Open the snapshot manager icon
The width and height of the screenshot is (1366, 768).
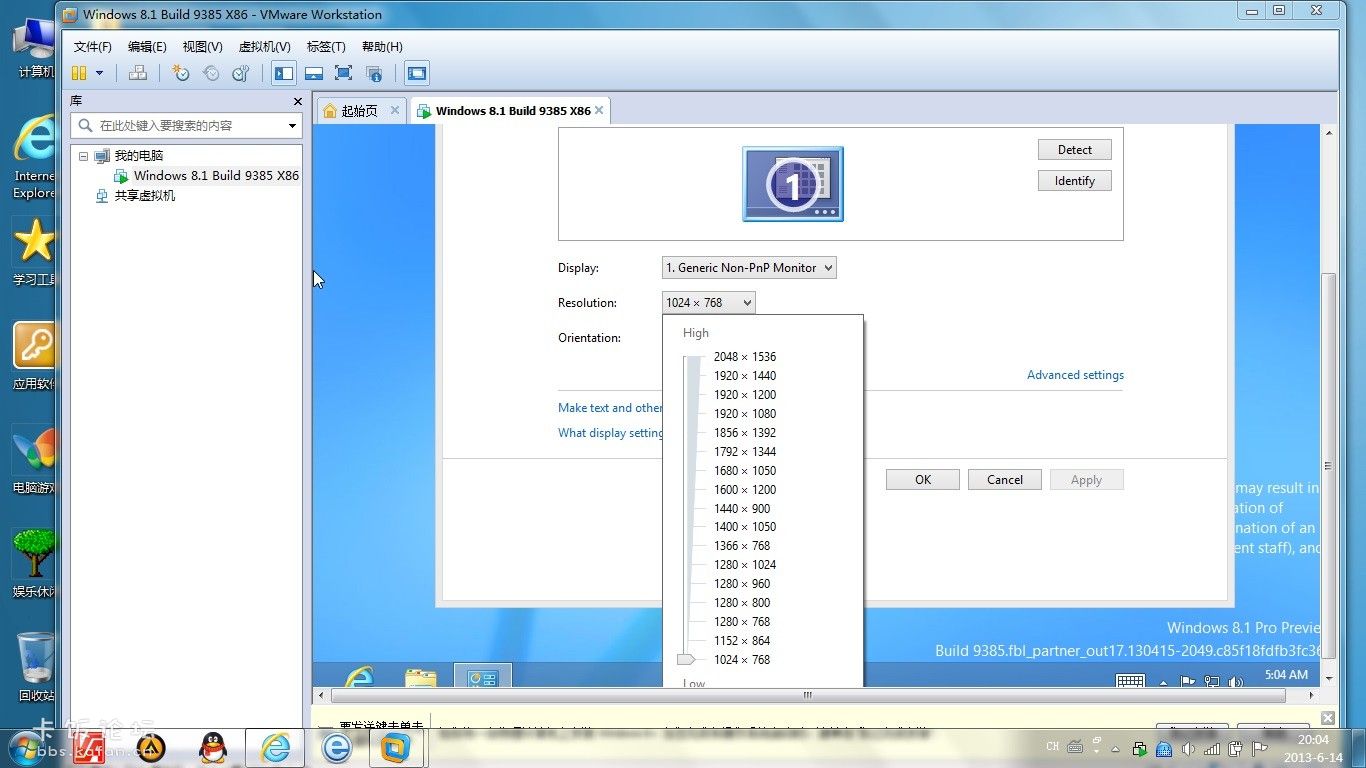[x=241, y=73]
